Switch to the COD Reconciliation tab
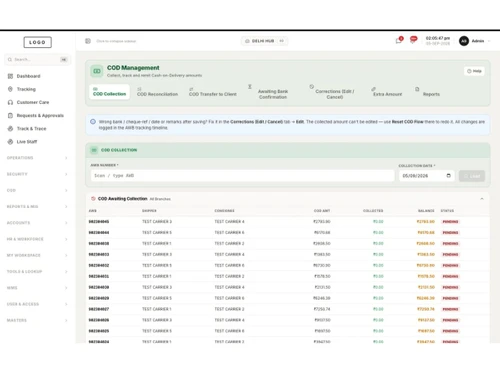The height and width of the screenshot is (375, 500). pos(157,92)
